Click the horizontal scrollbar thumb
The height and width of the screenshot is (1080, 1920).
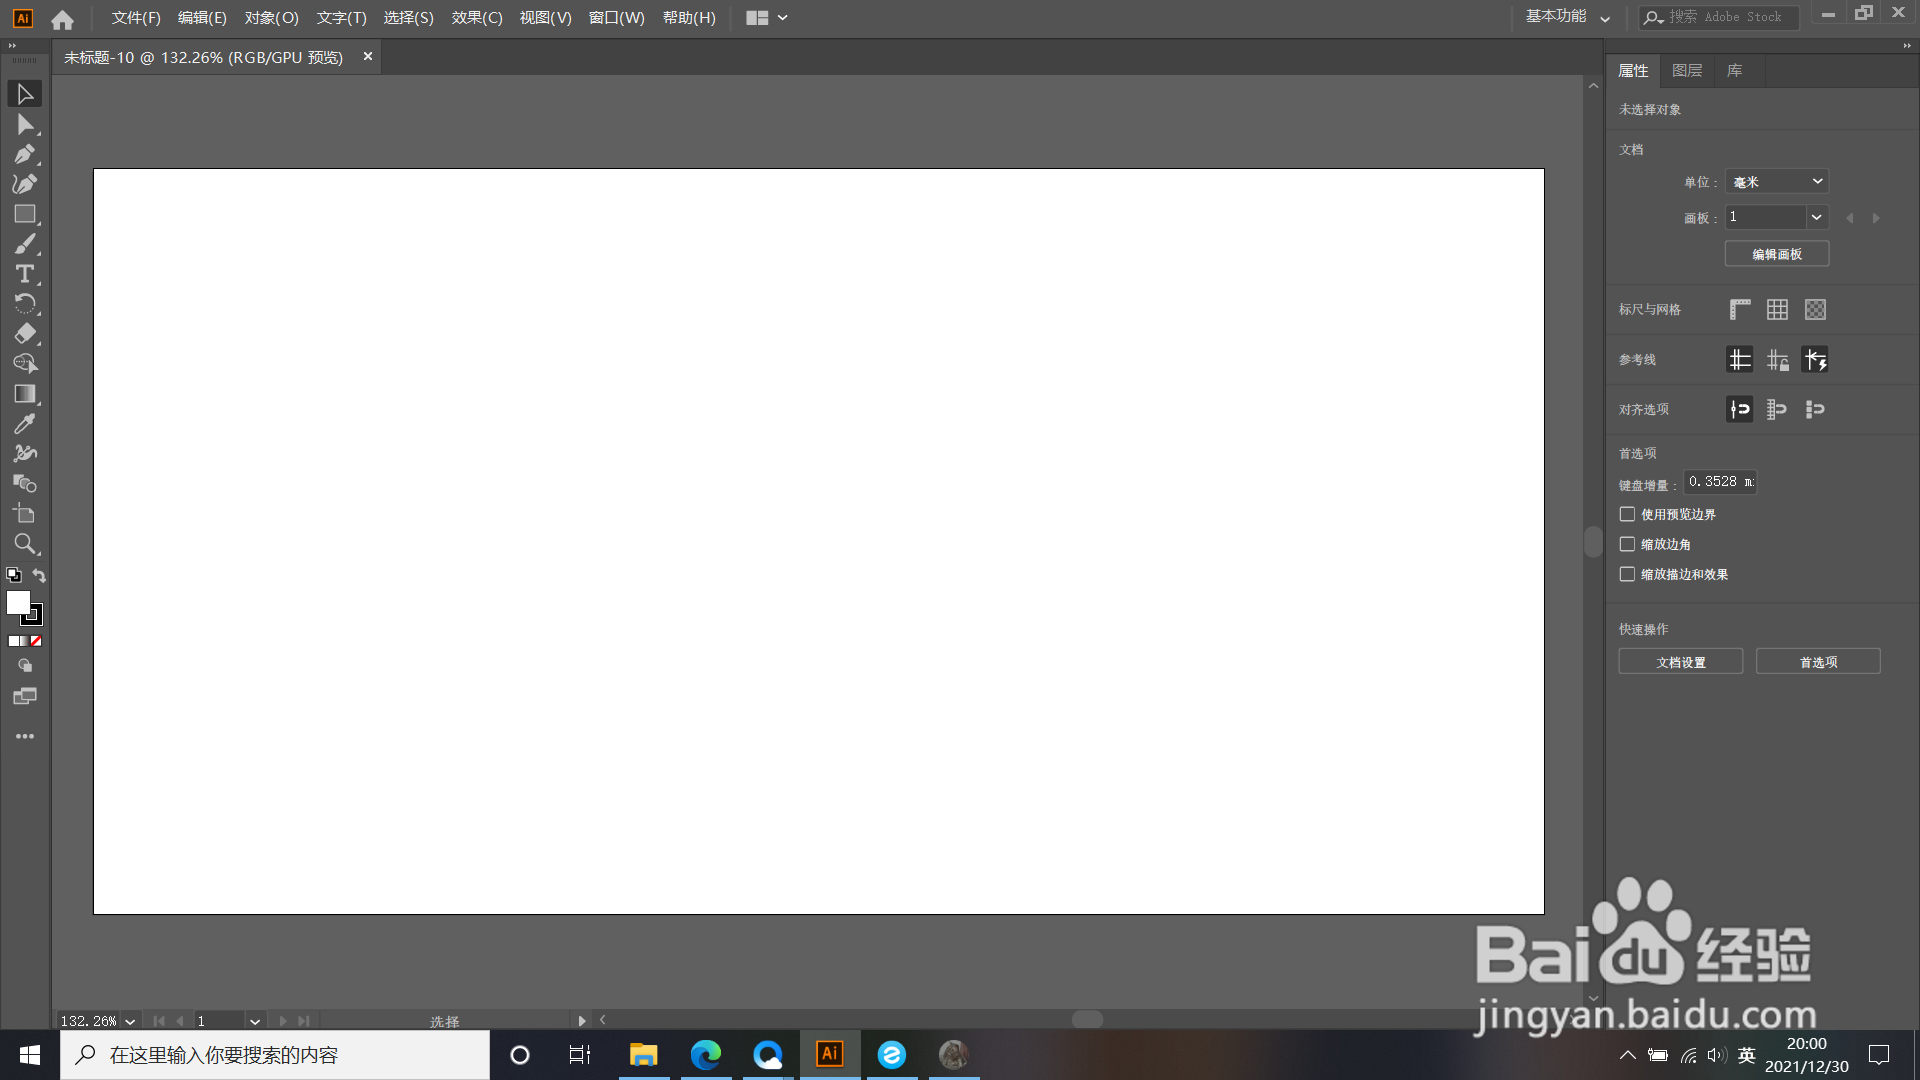click(x=1087, y=1019)
